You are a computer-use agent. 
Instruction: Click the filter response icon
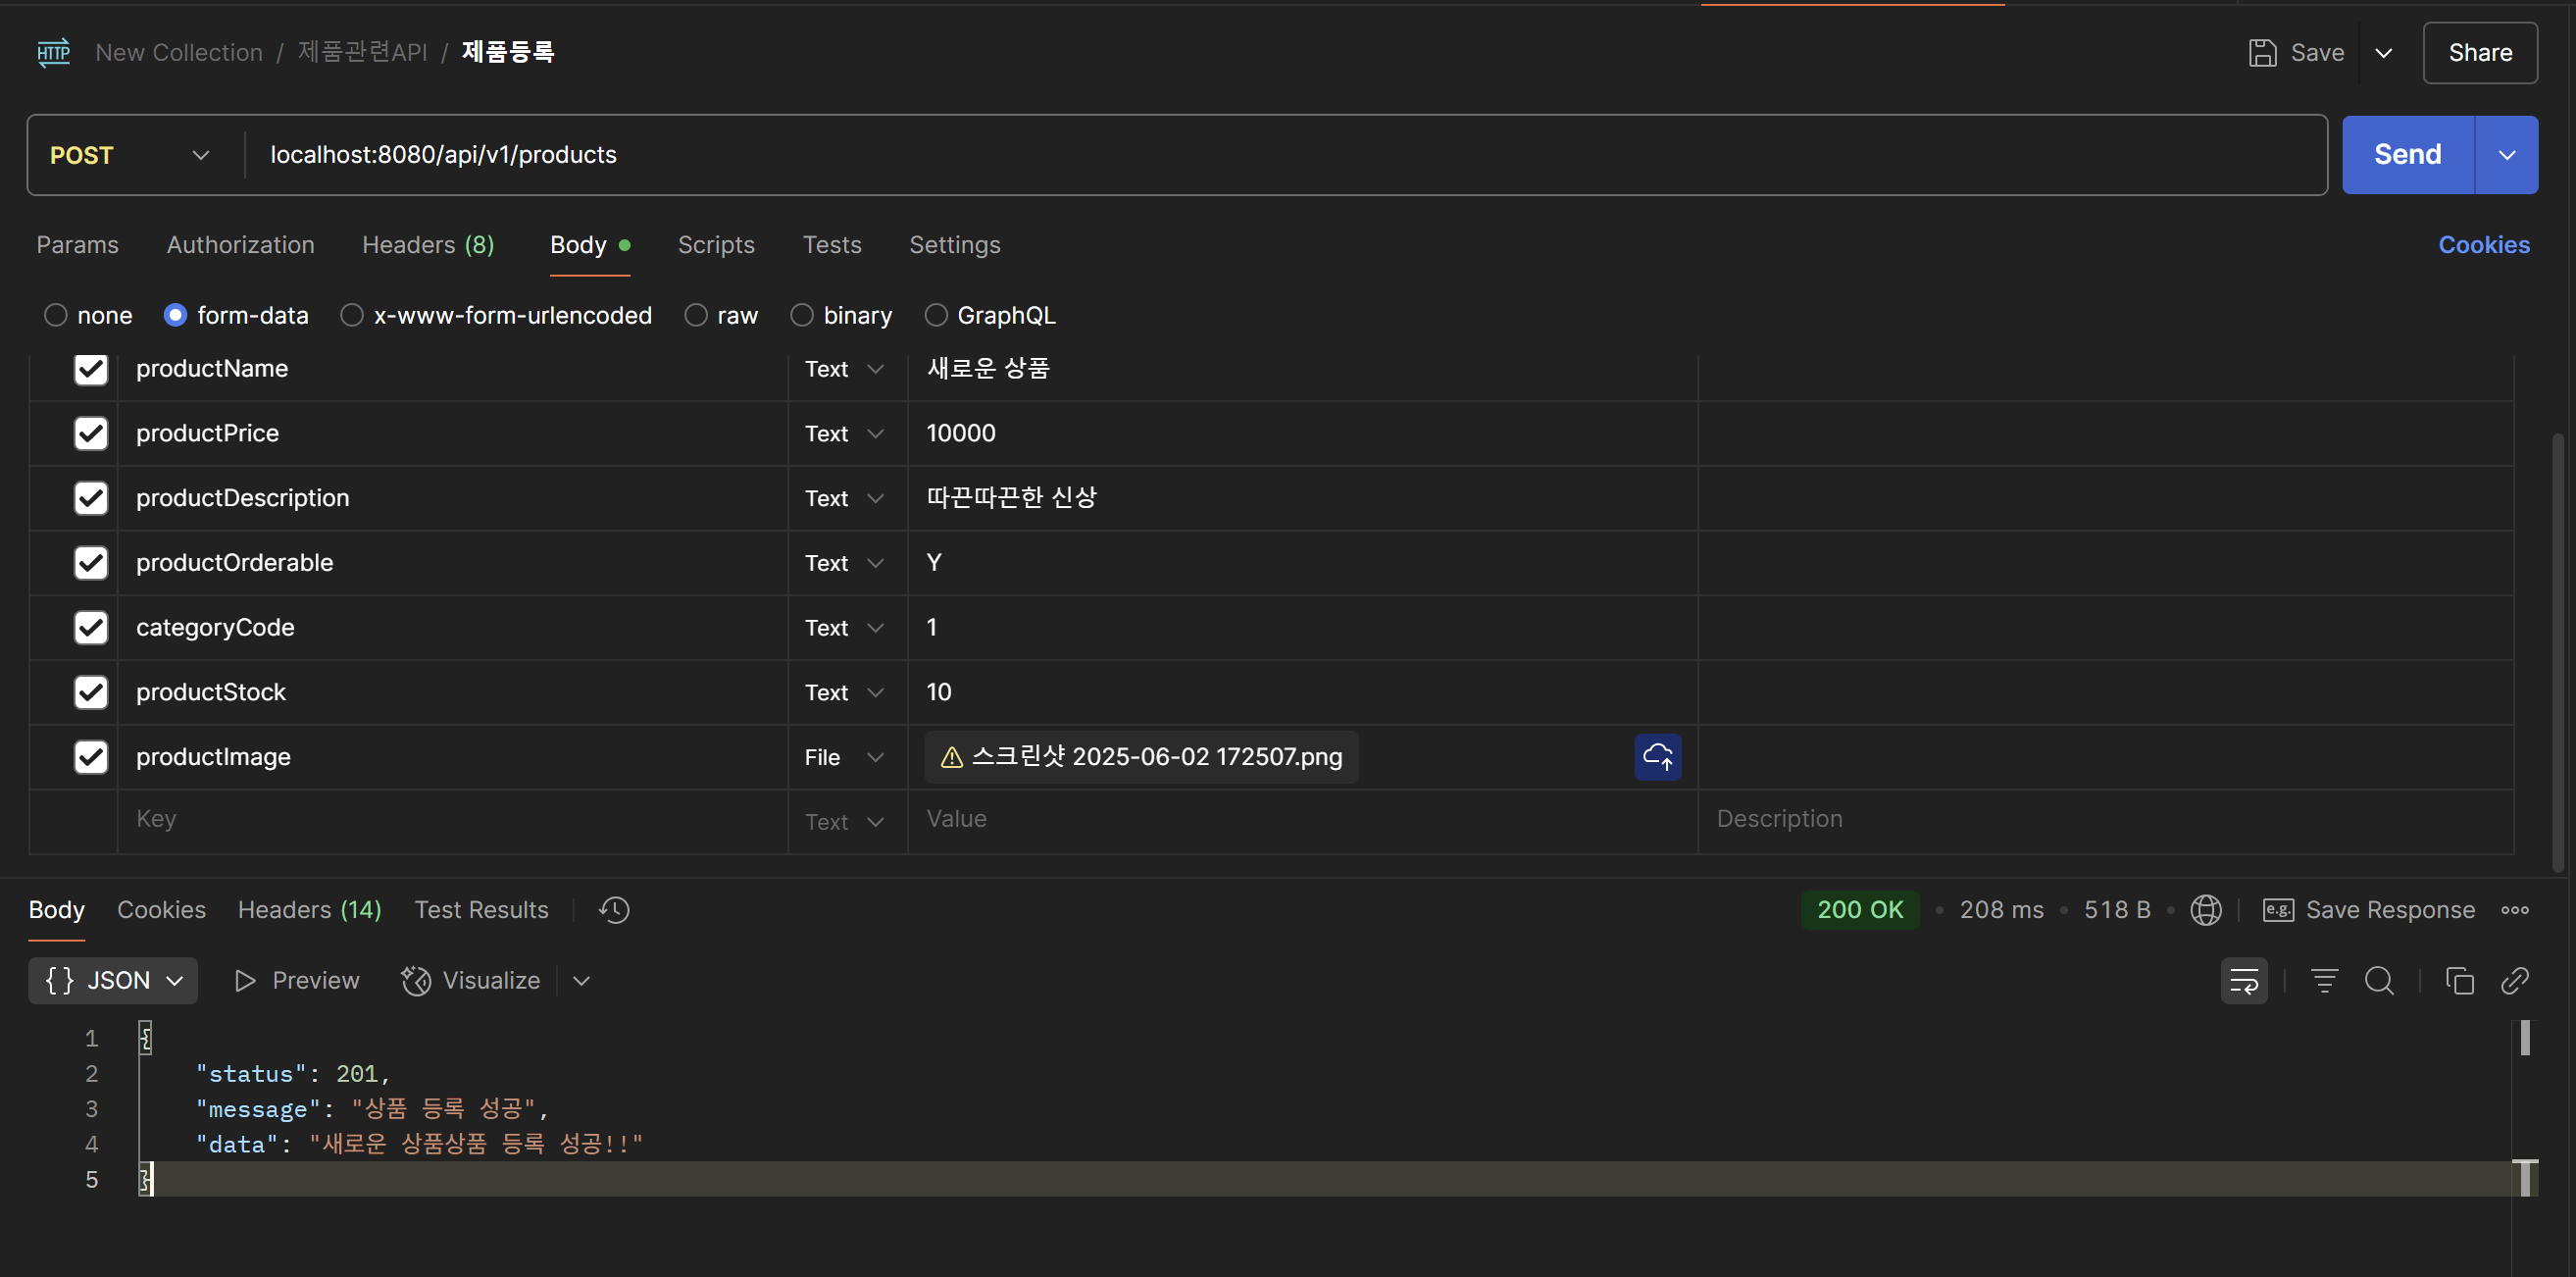(x=2324, y=981)
